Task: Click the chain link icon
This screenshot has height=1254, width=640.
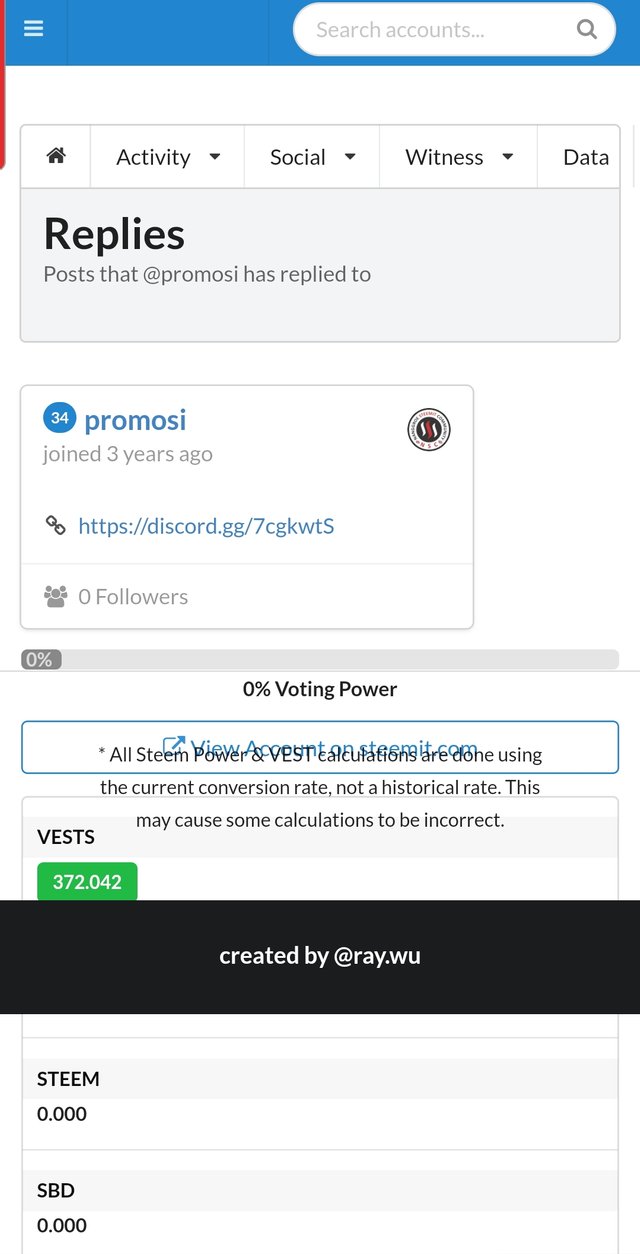Action: tap(56, 525)
